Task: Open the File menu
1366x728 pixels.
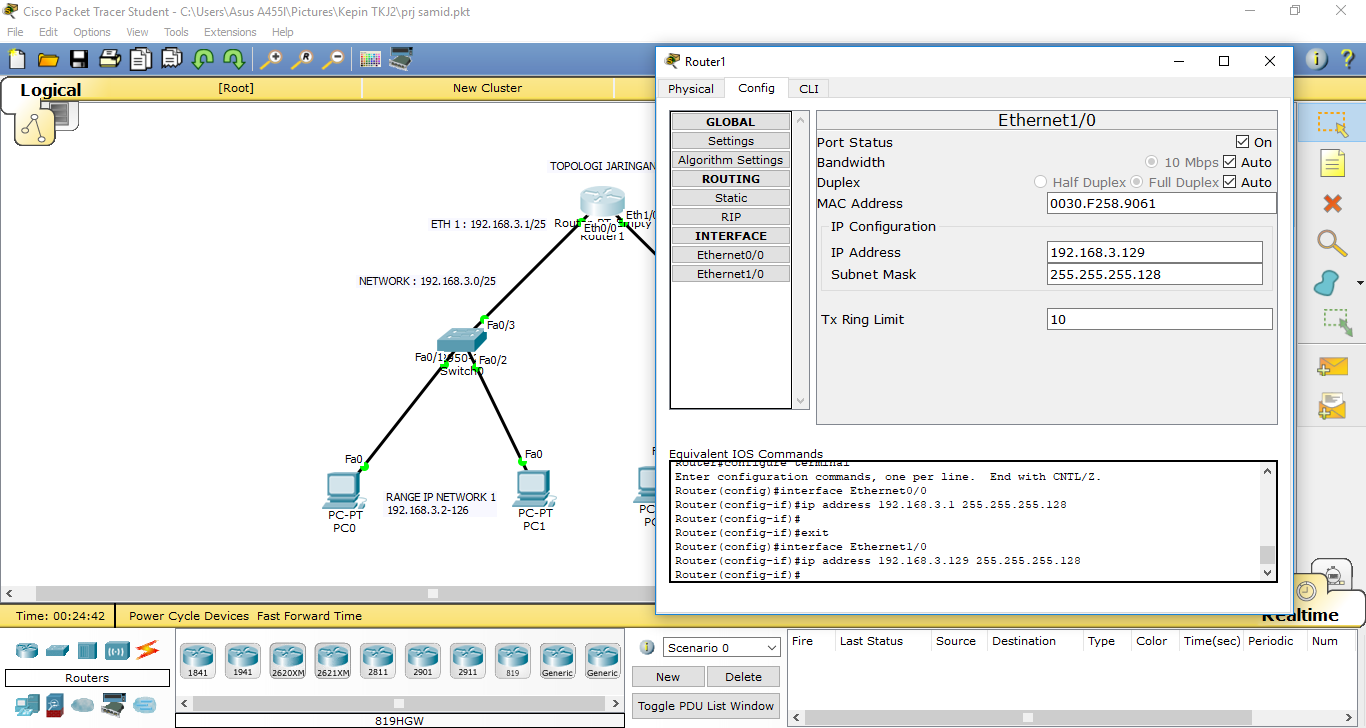Action: point(15,32)
